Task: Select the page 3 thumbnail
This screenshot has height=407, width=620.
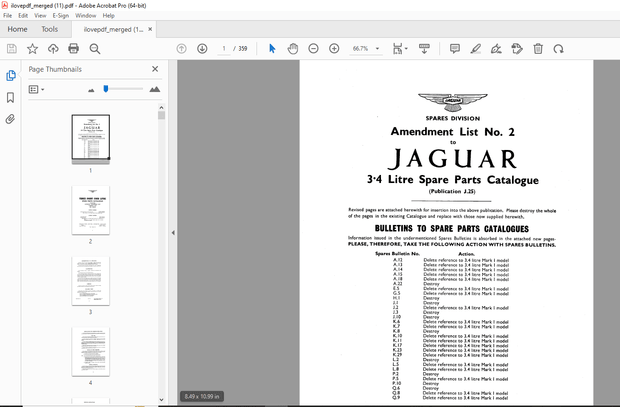Action: (91, 281)
